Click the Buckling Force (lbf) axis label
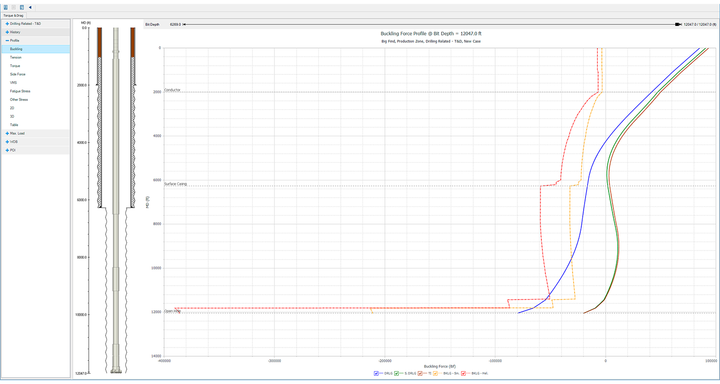 click(x=439, y=367)
